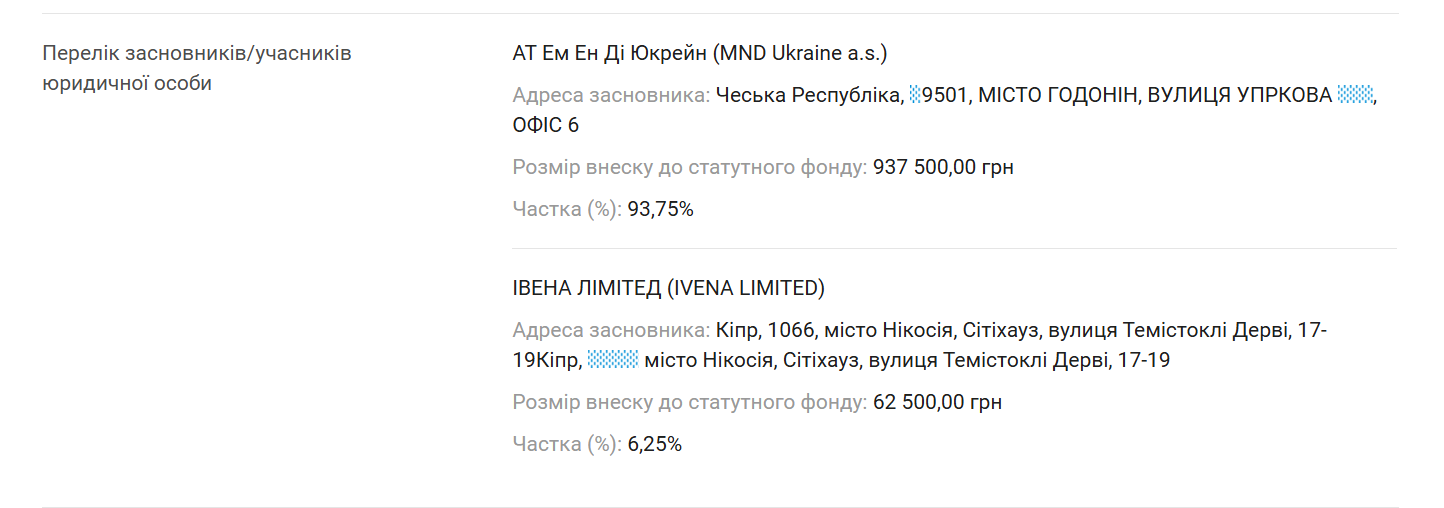Click the Частка (%) label next to 93,75%
The image size is (1444, 508).
567,209
